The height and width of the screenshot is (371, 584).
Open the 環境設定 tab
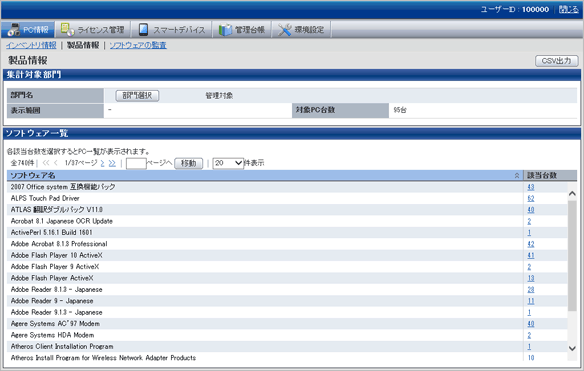coord(301,29)
